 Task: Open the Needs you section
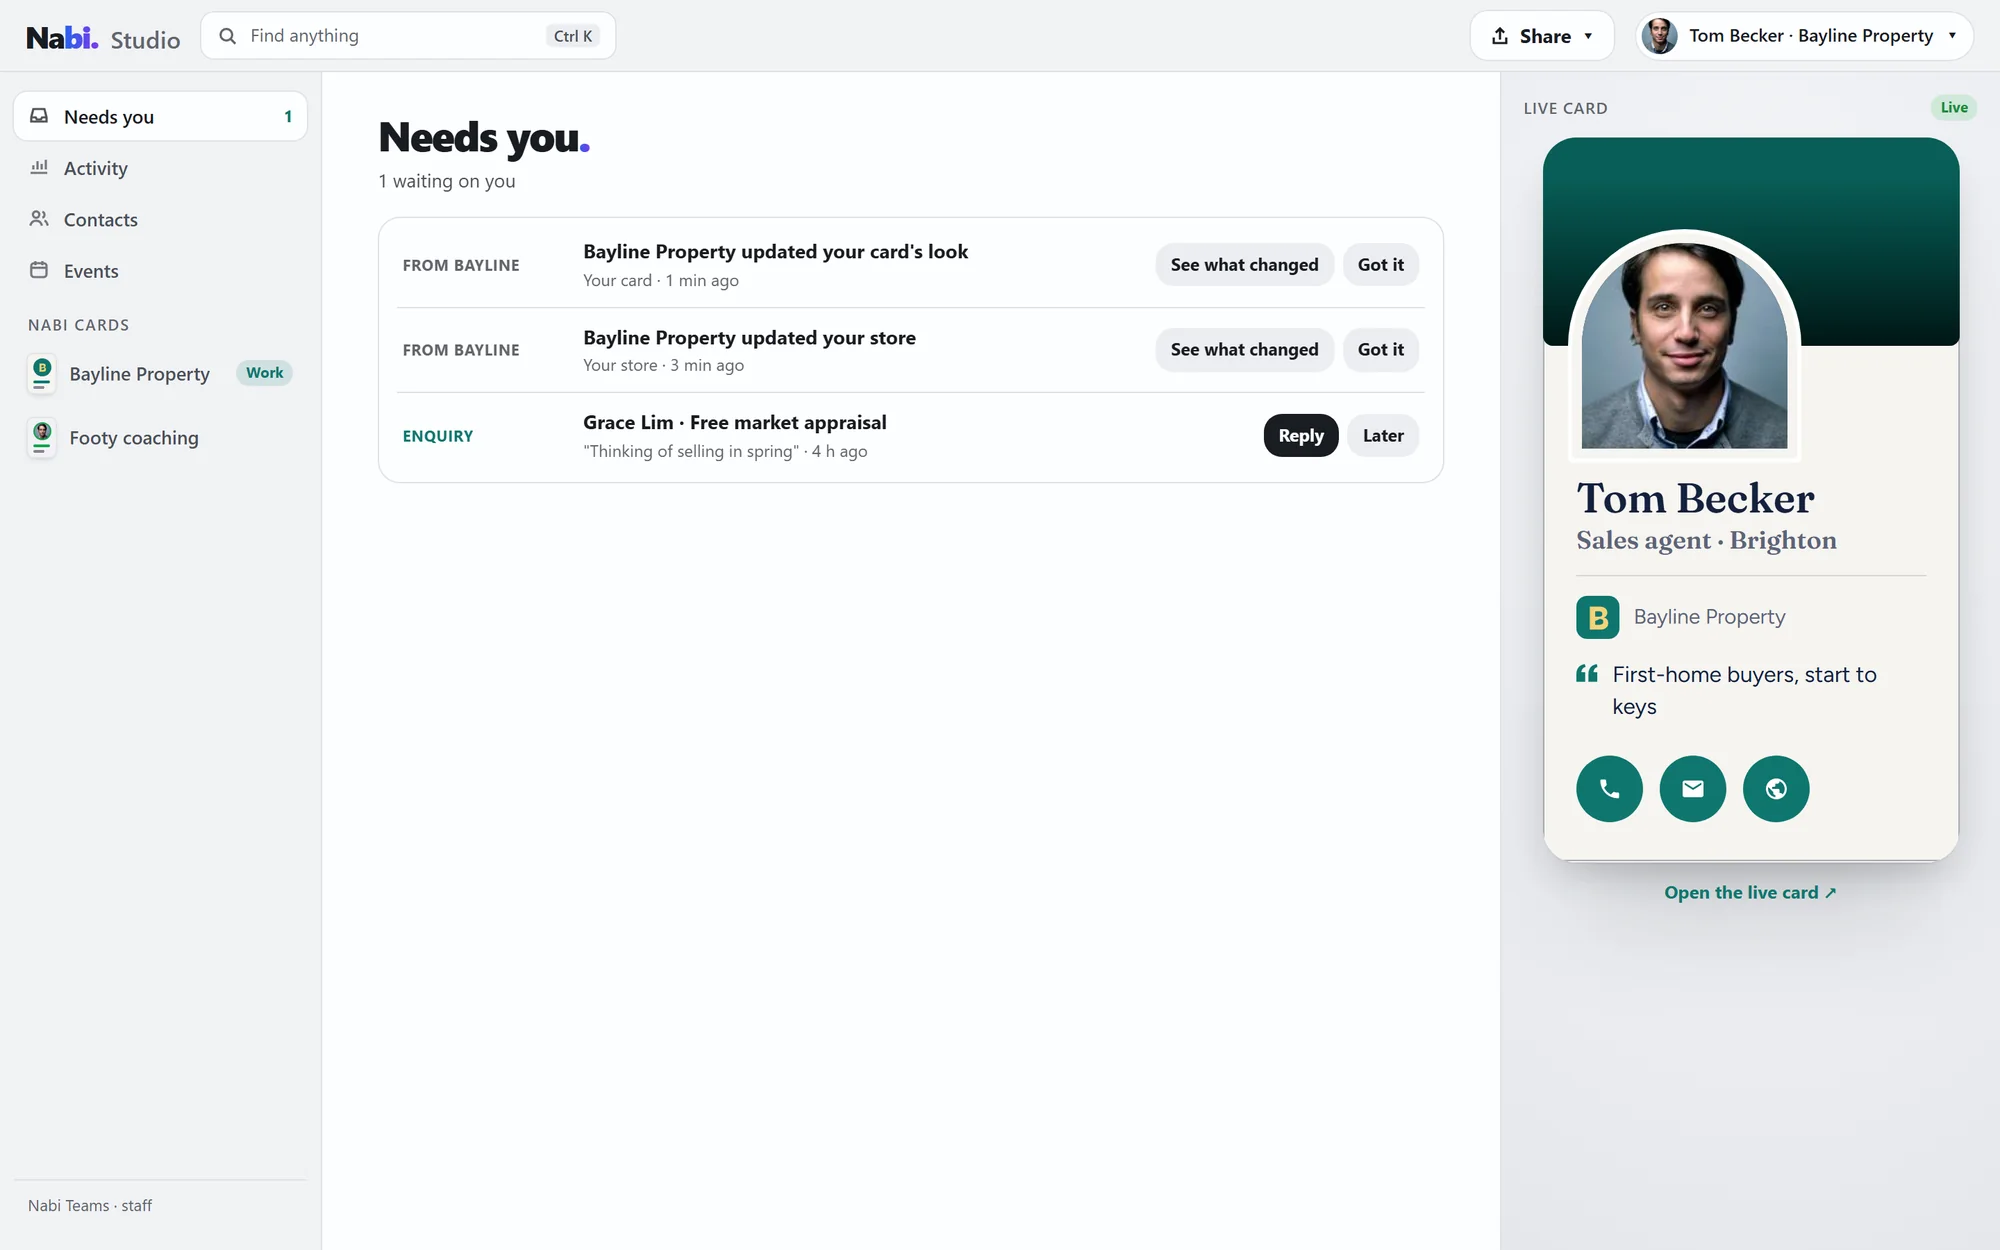click(160, 116)
